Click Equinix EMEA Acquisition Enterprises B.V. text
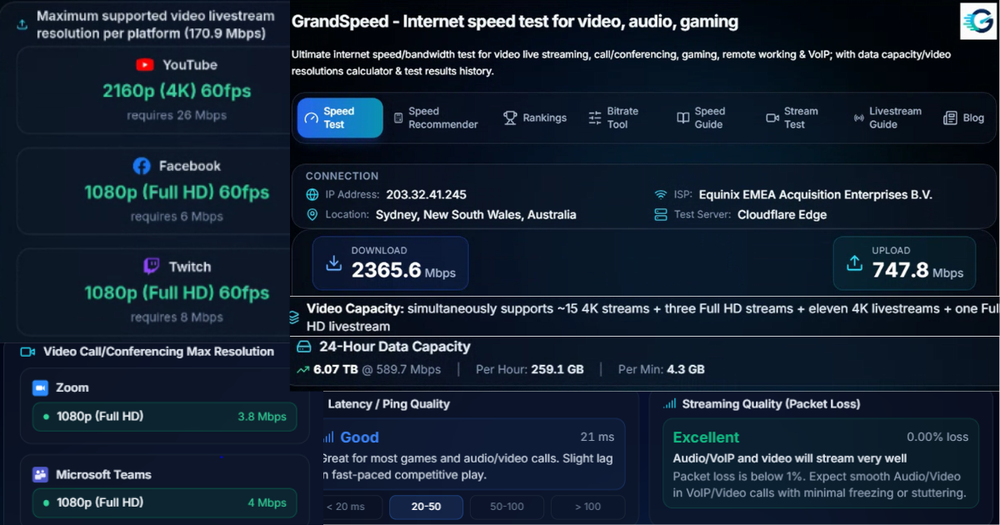This screenshot has height=525, width=1000. 816,195
